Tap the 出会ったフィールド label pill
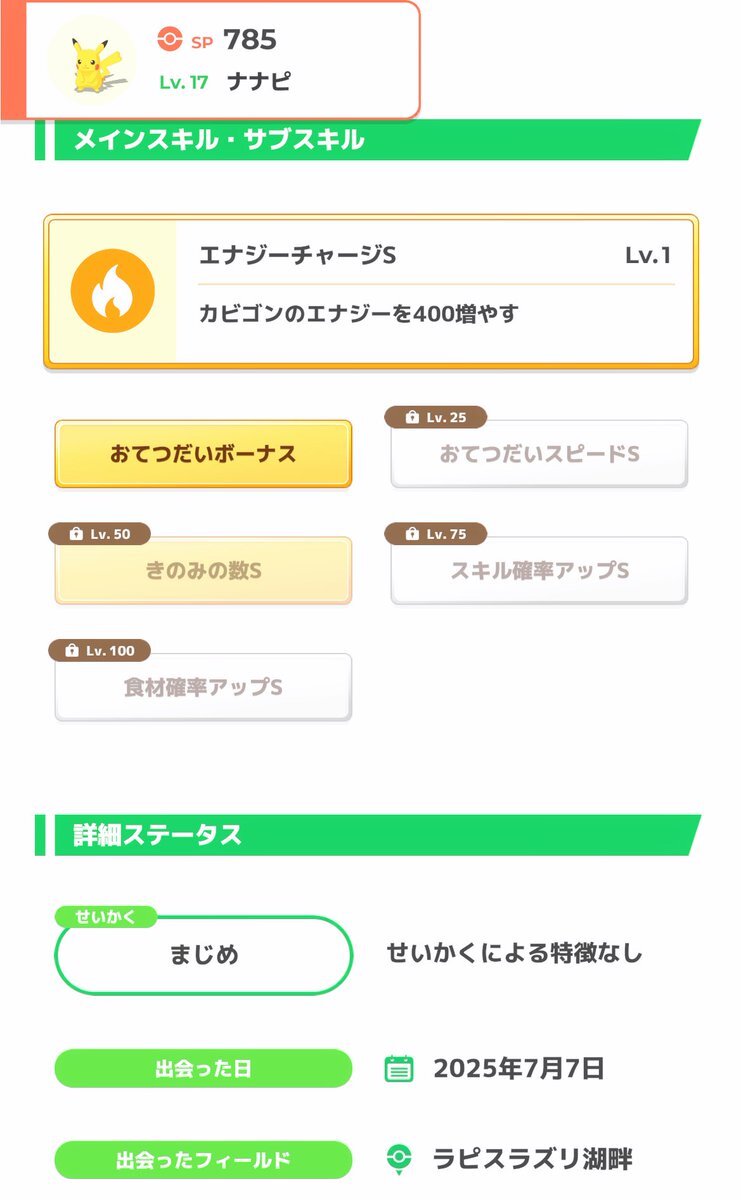Screen dimensions: 741x1200 (x=203, y=1160)
